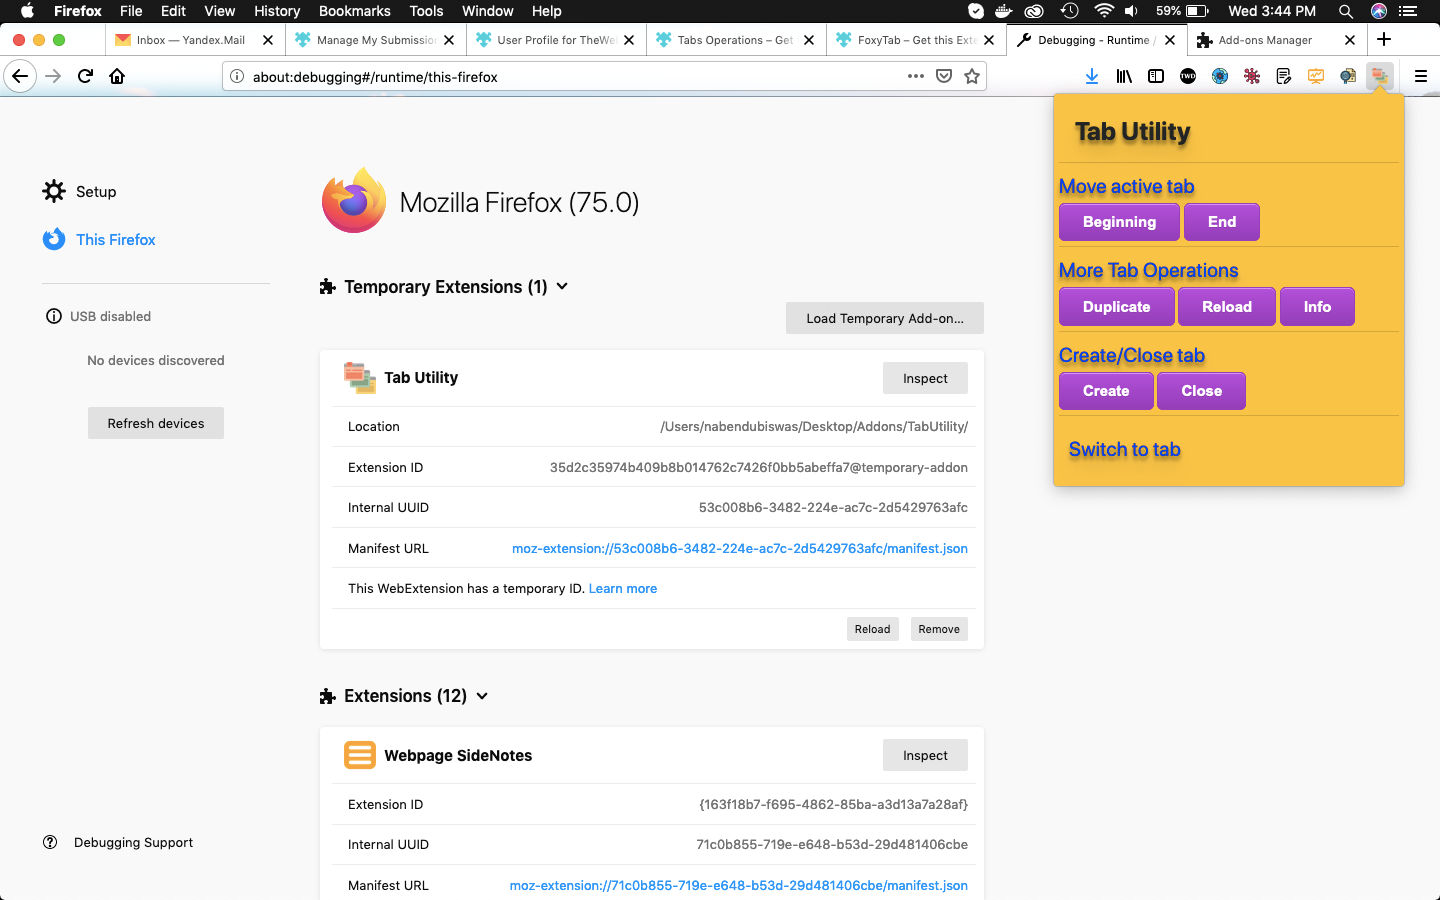The height and width of the screenshot is (900, 1440).
Task: Go to the home page icon
Action: point(117,76)
